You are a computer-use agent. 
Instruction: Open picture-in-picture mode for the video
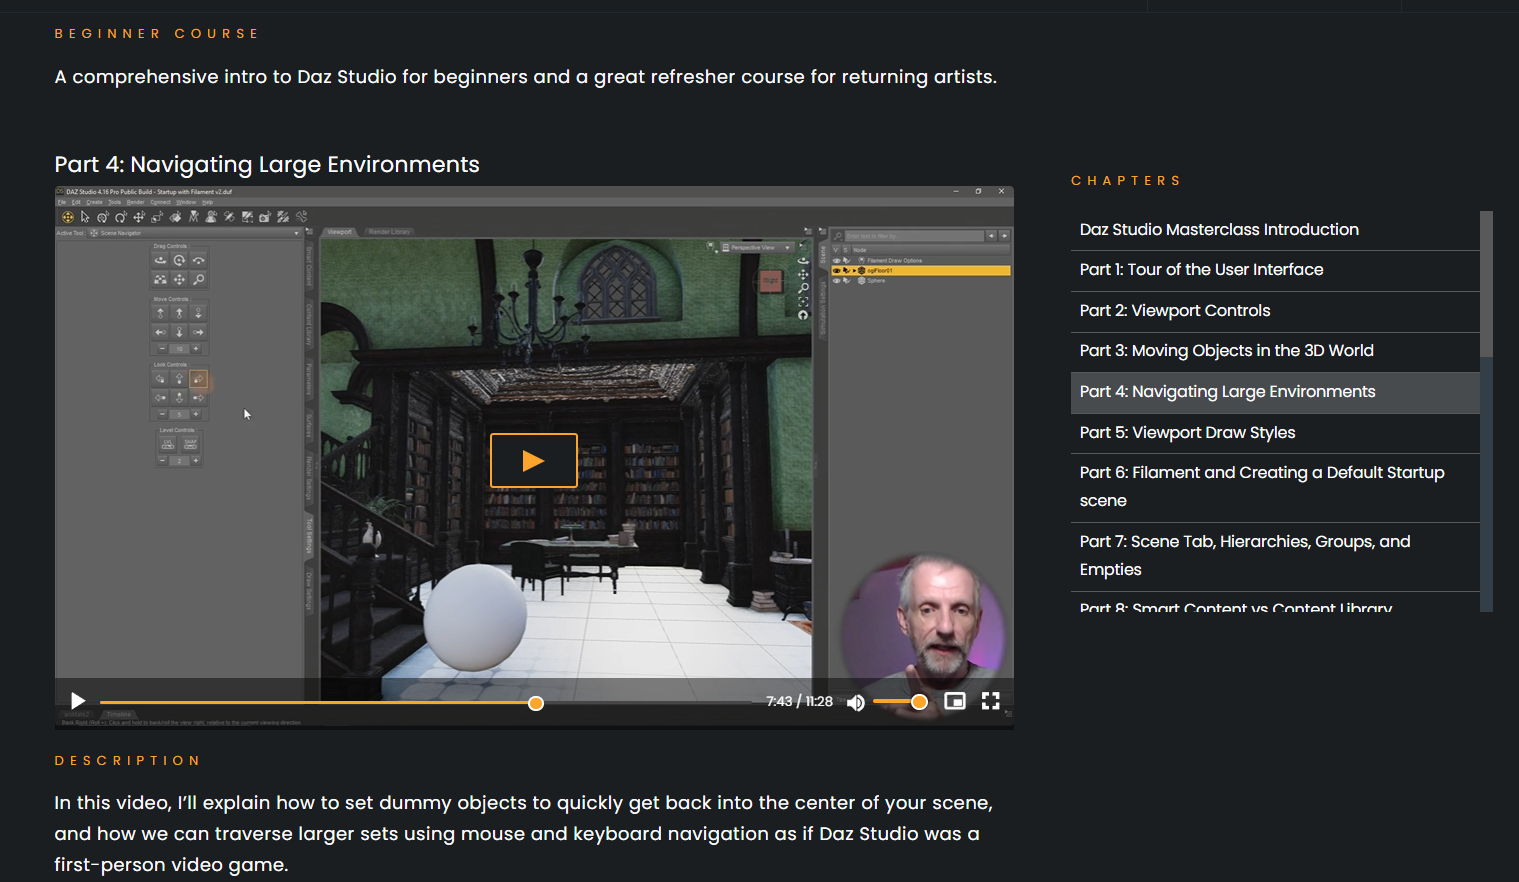(x=955, y=701)
